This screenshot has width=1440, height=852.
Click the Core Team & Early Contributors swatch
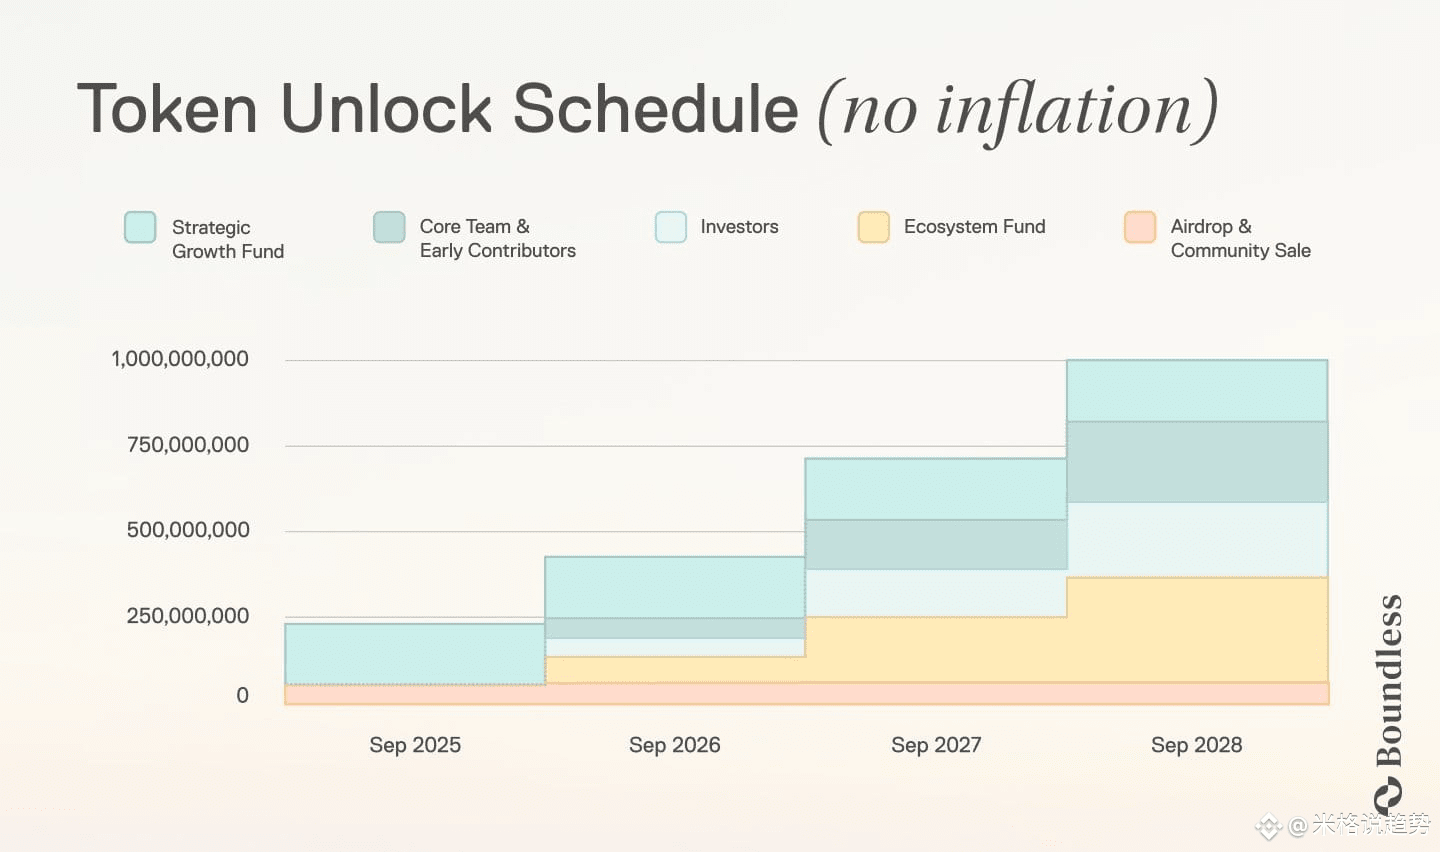point(389,227)
